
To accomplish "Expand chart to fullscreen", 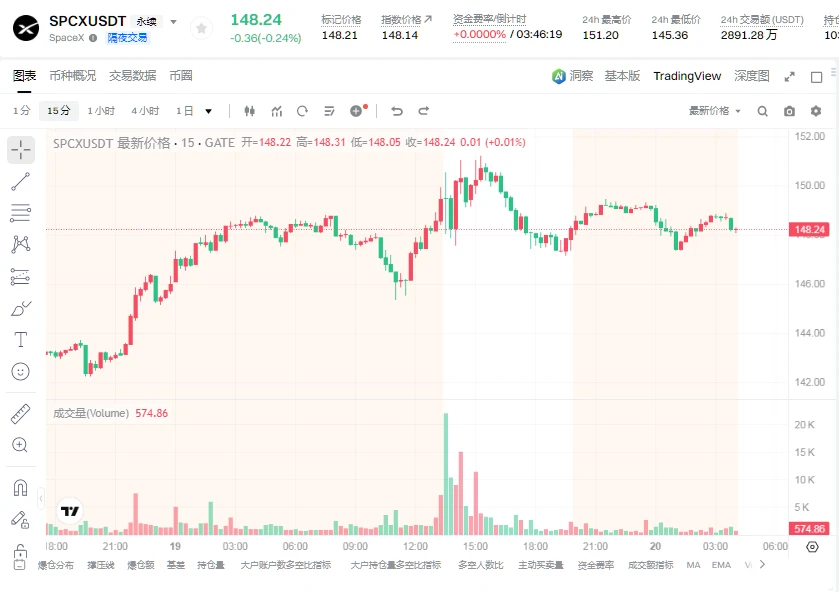I will click(x=790, y=77).
